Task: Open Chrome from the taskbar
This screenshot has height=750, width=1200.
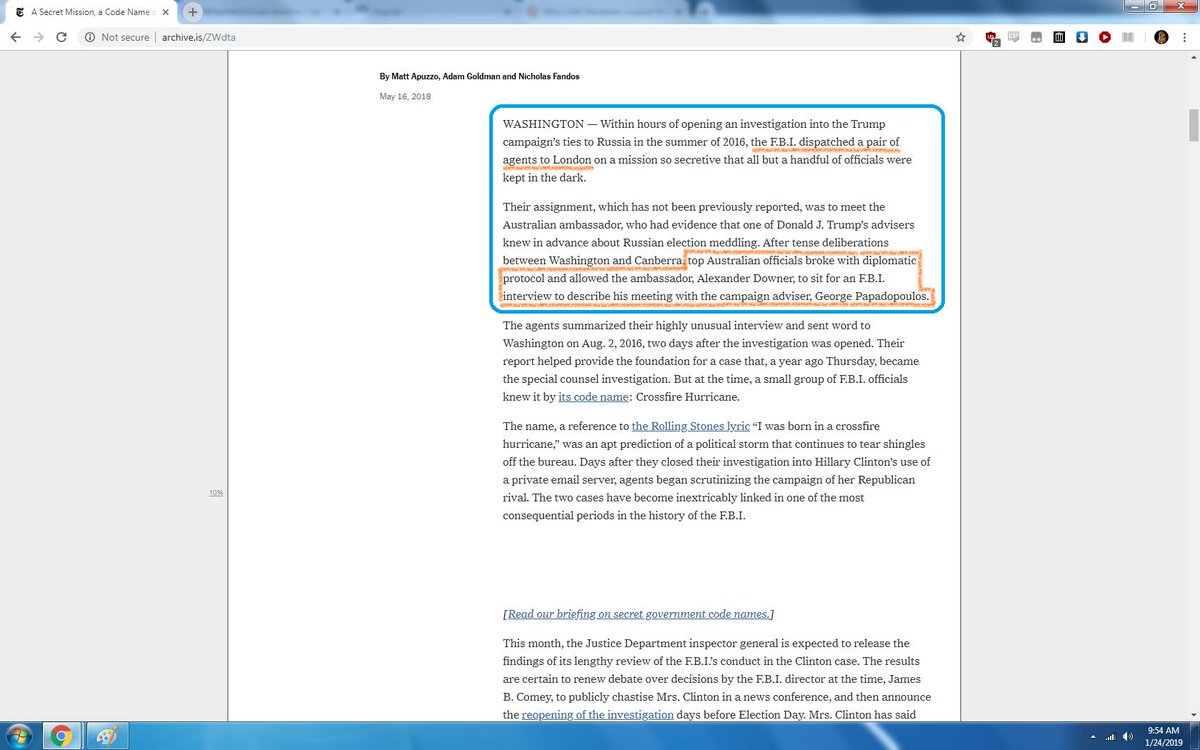Action: pos(60,737)
